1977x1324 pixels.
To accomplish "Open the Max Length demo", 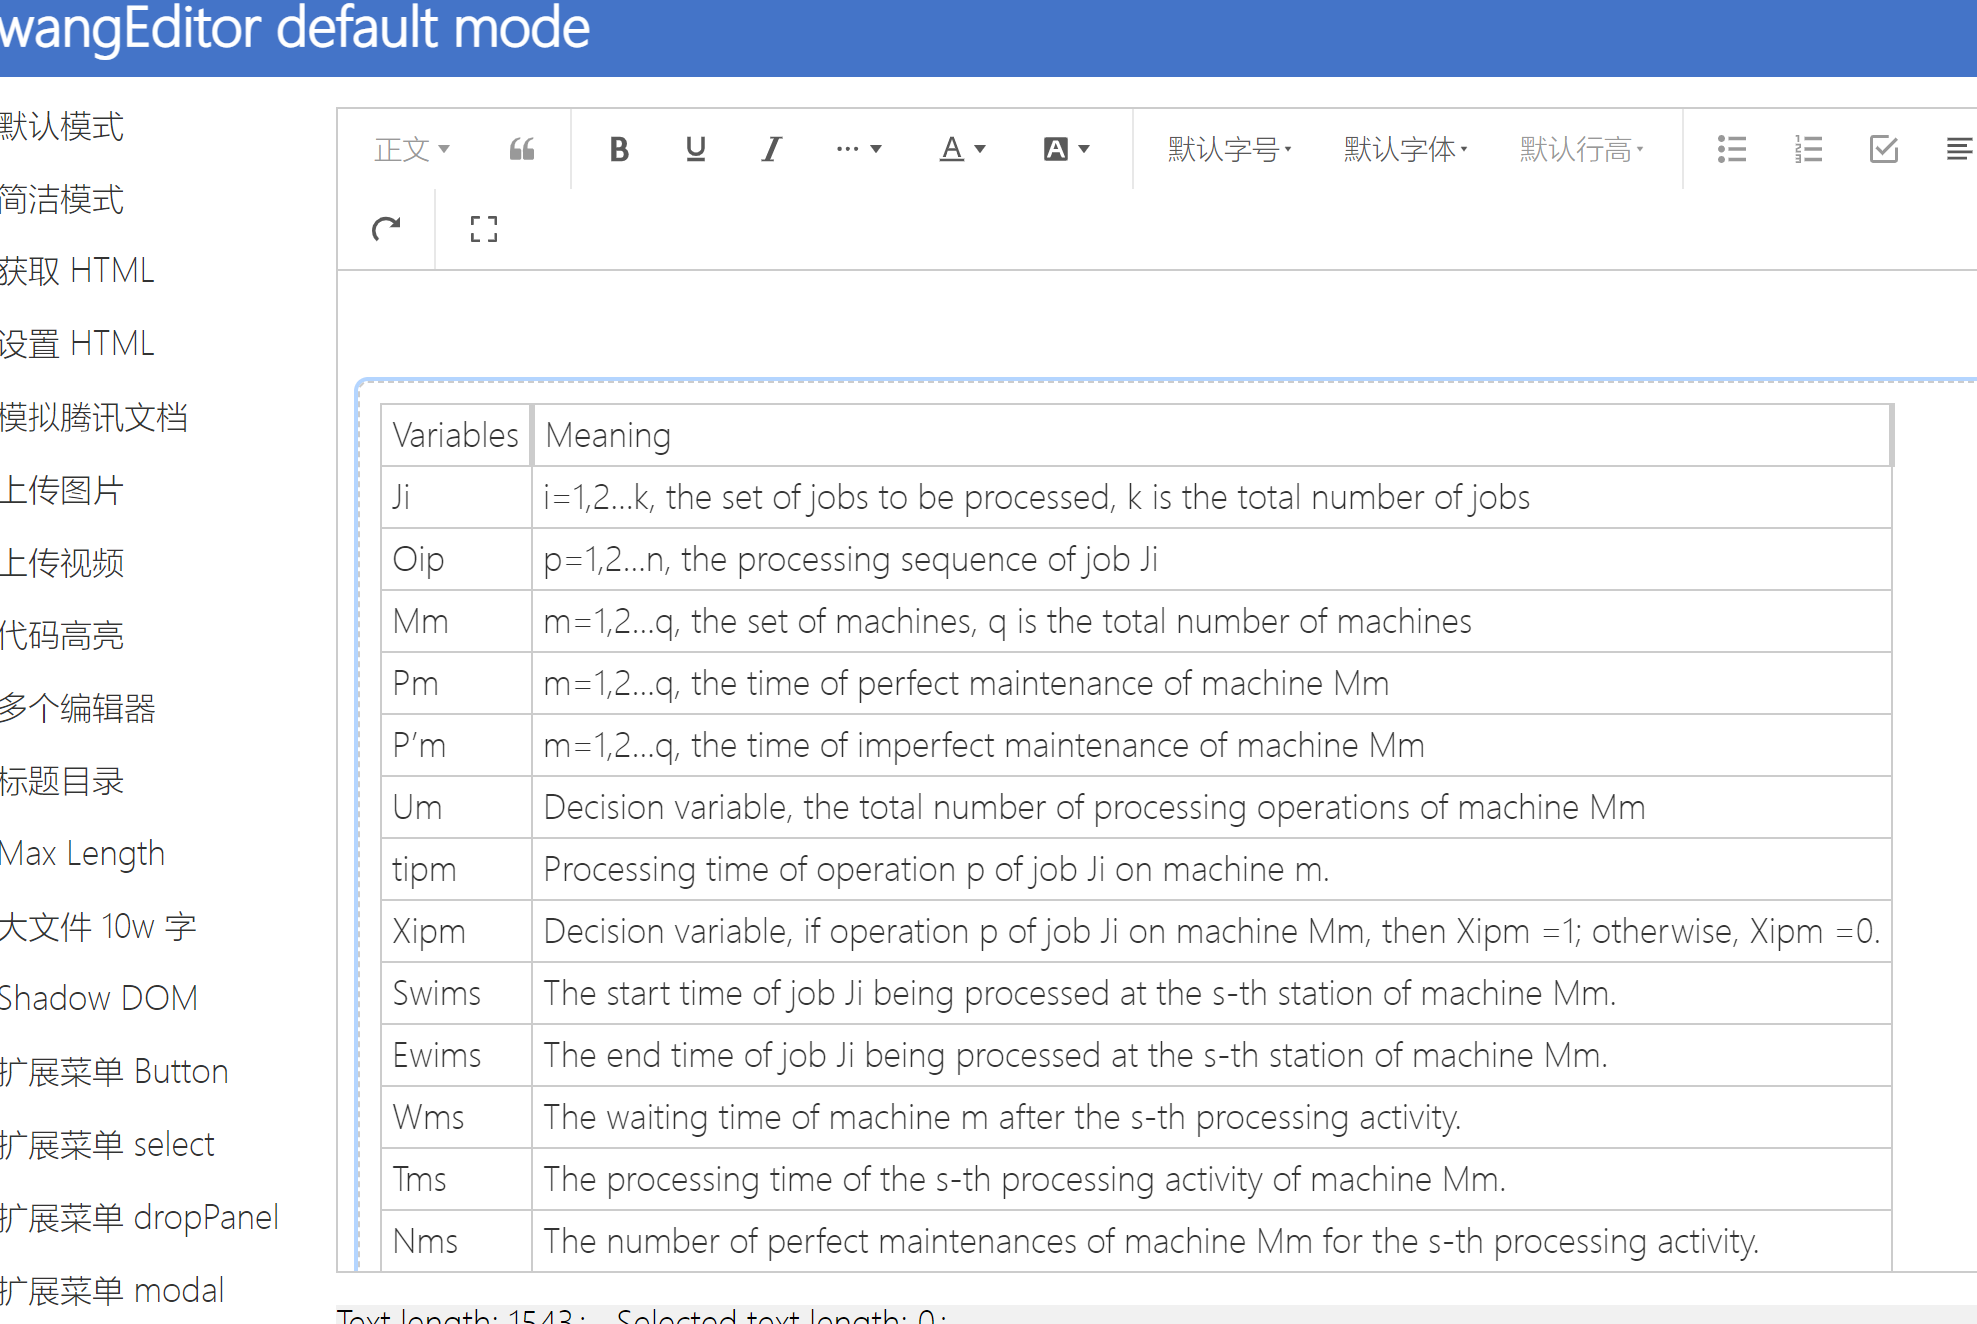I will [x=82, y=853].
